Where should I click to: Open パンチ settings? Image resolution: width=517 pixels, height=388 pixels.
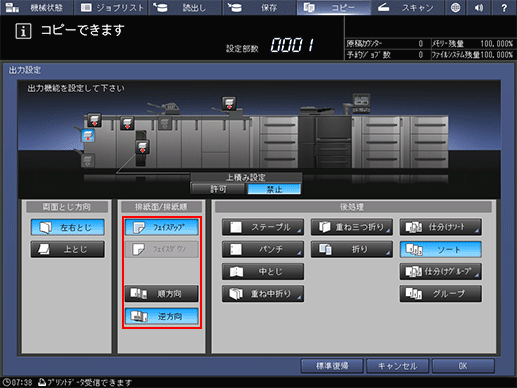263,249
